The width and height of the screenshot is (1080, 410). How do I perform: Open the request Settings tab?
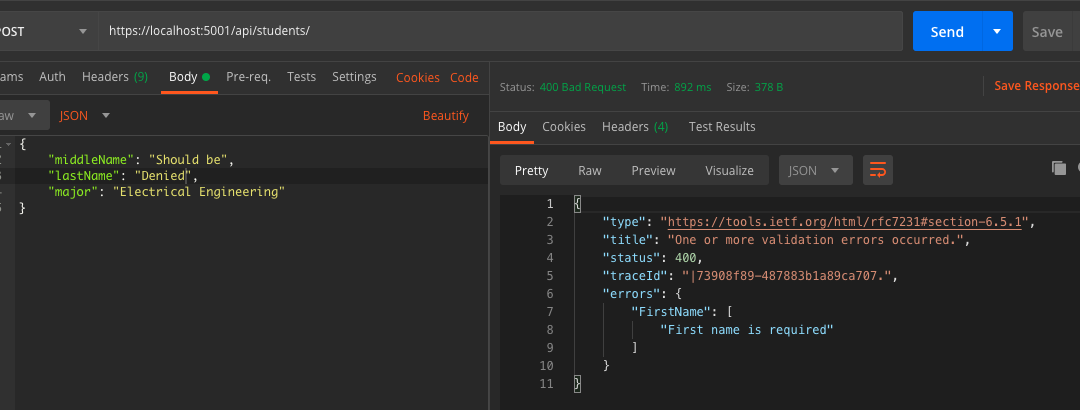pos(354,77)
